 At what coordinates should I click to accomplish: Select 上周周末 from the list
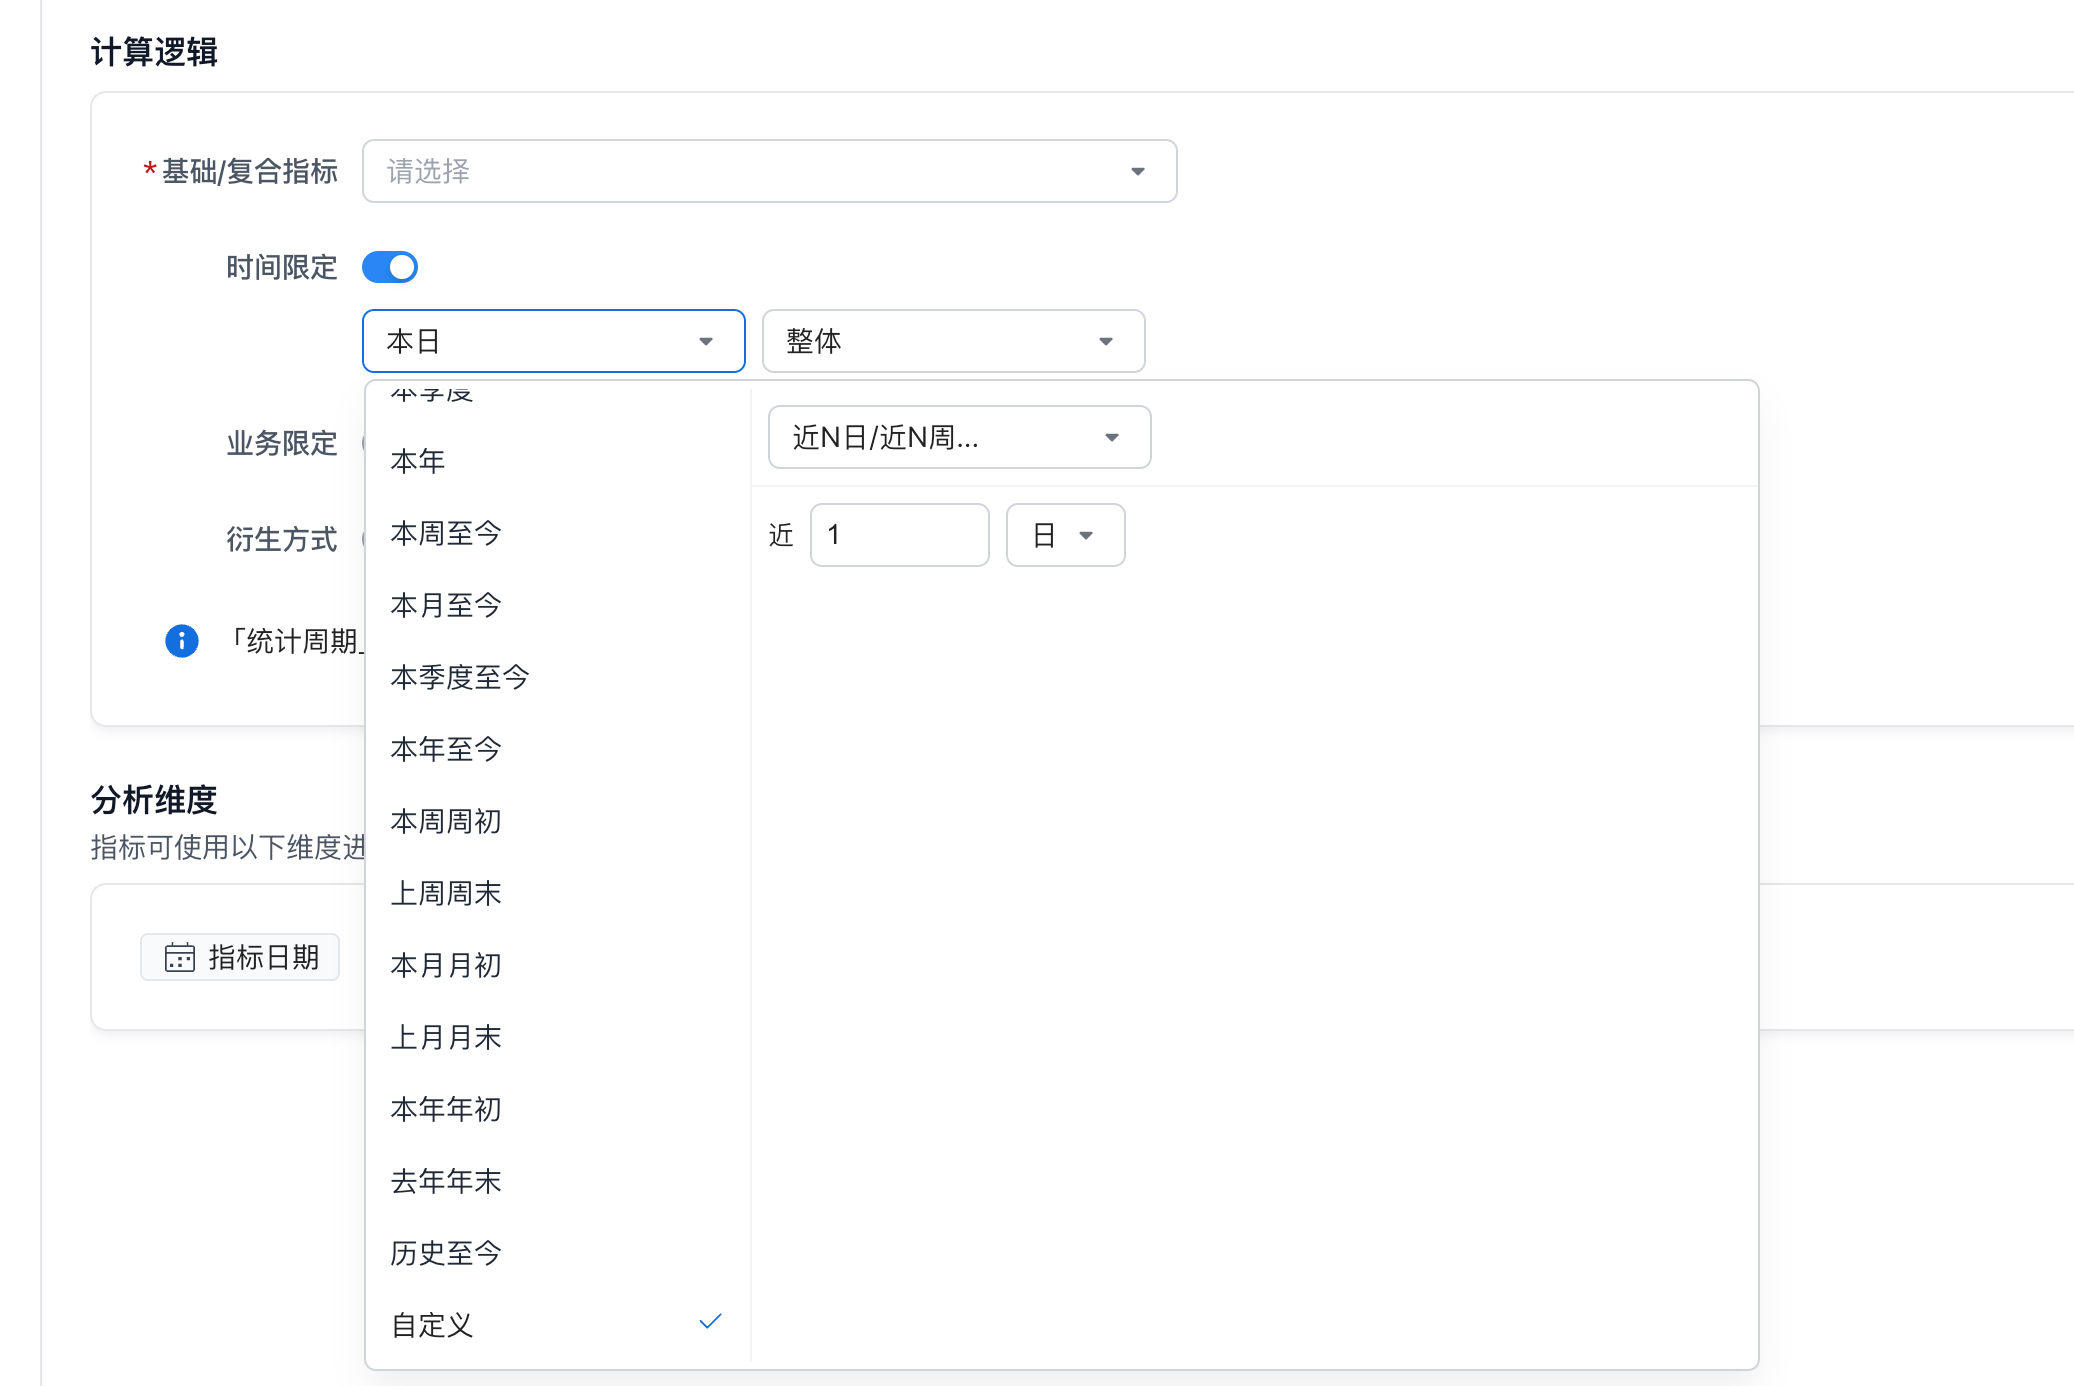click(x=446, y=893)
